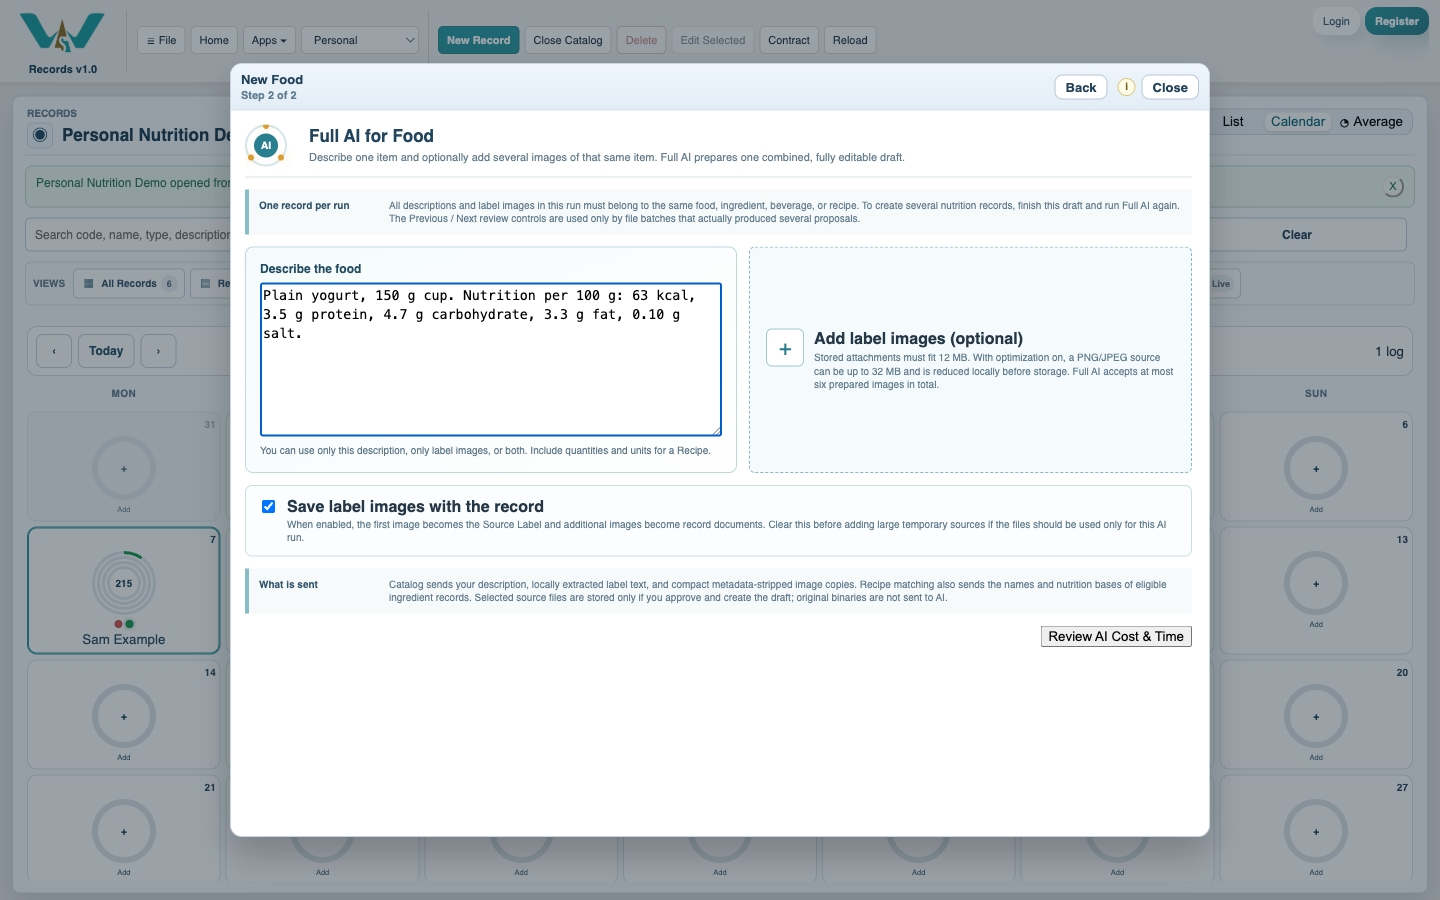Reload the catalog
This screenshot has width=1440, height=900.
pos(850,40)
